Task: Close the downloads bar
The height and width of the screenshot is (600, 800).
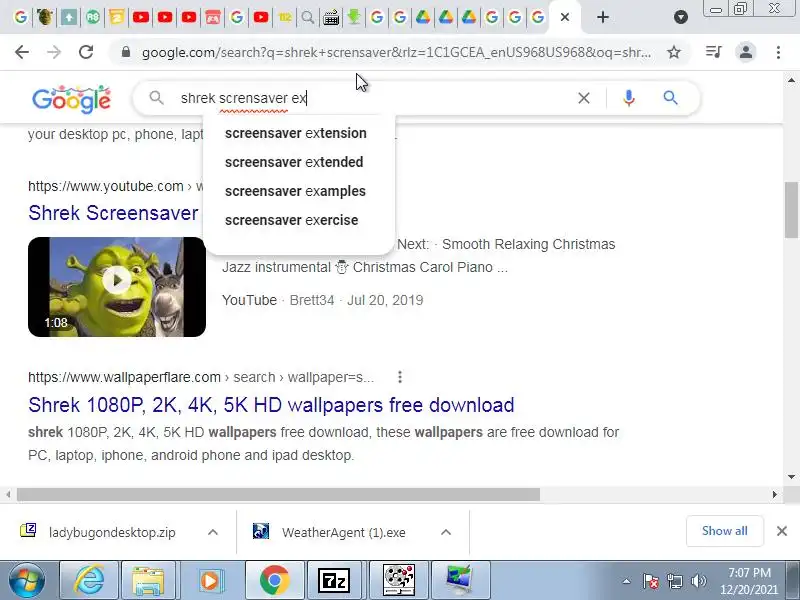Action: pyautogui.click(x=782, y=531)
